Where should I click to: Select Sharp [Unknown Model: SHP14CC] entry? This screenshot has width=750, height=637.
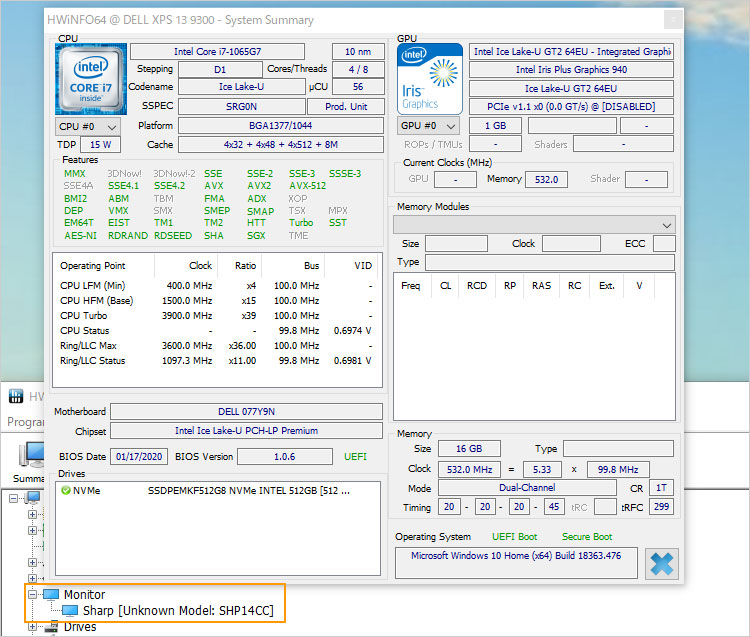[178, 611]
